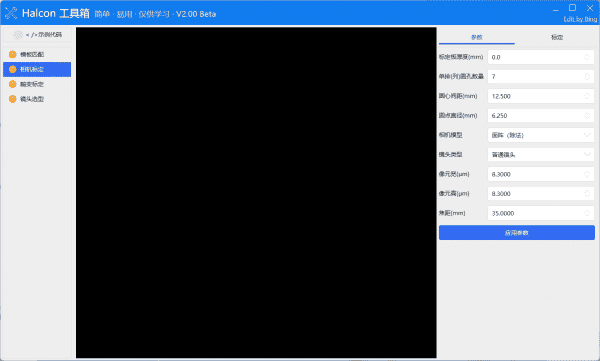The height and width of the screenshot is (361, 600).
Task: Adjust the 焦距(mm) spinner arrows
Action: 587,213
